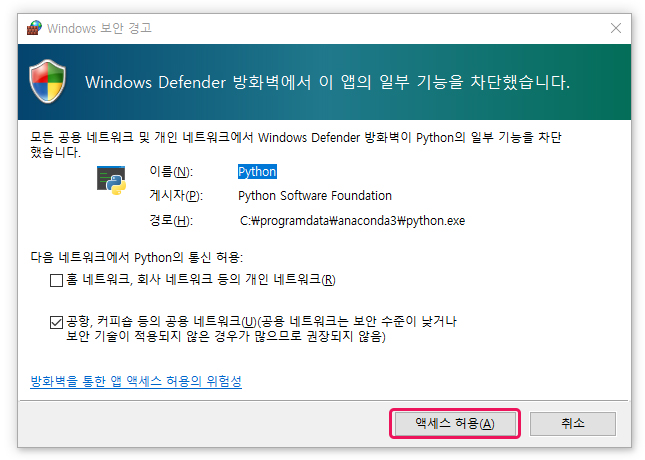Open link 방화벽을 통한 앱 액세스 허용의 위험성
Viewport: 645px width, 460px height.
pos(136,381)
